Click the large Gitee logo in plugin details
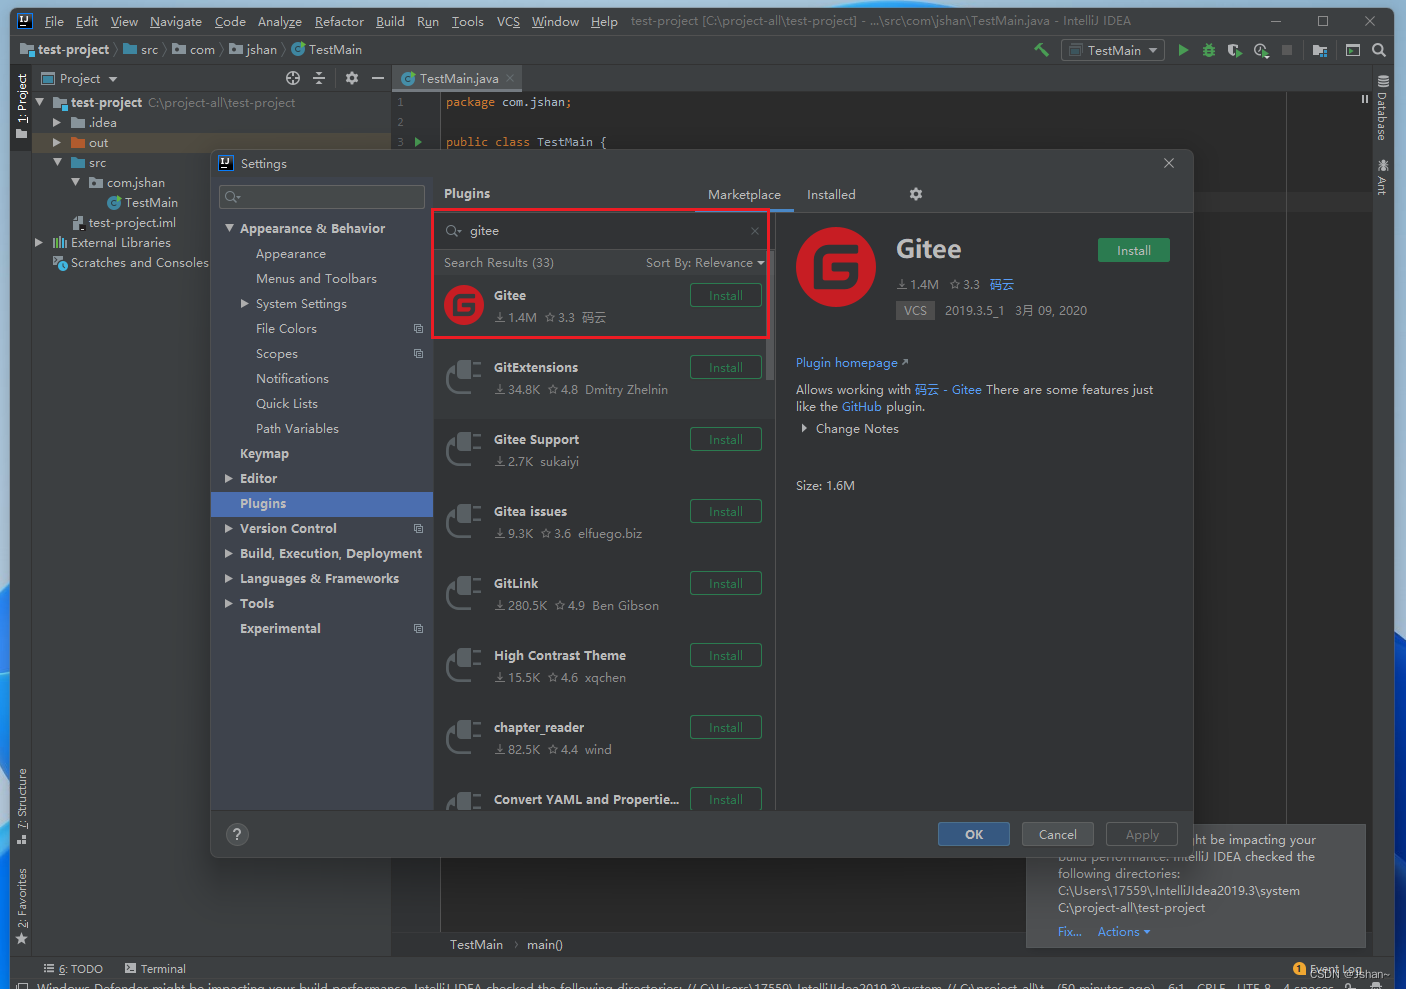This screenshot has width=1406, height=989. 835,267
